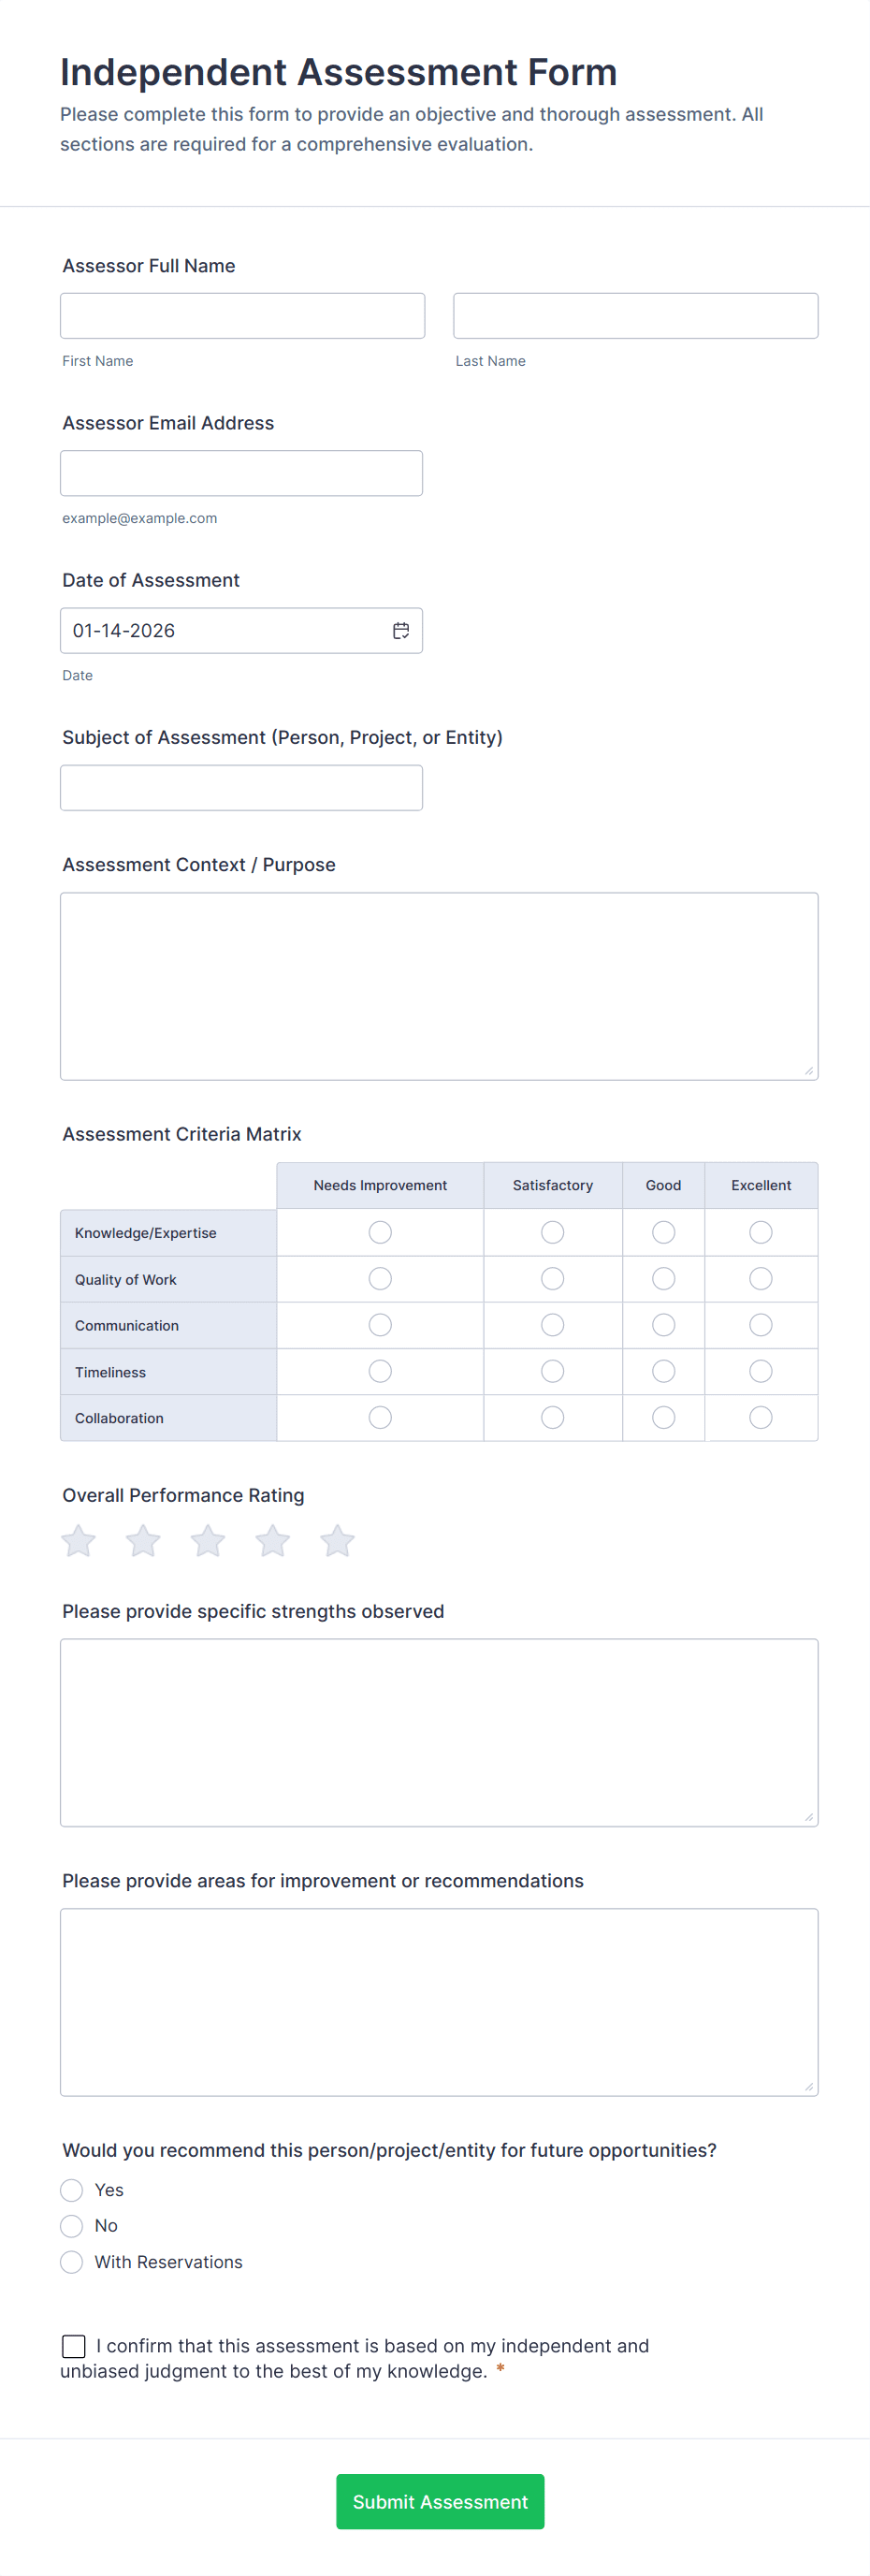Click the Subject of Assessment field
The width and height of the screenshot is (870, 2576).
[x=241, y=787]
